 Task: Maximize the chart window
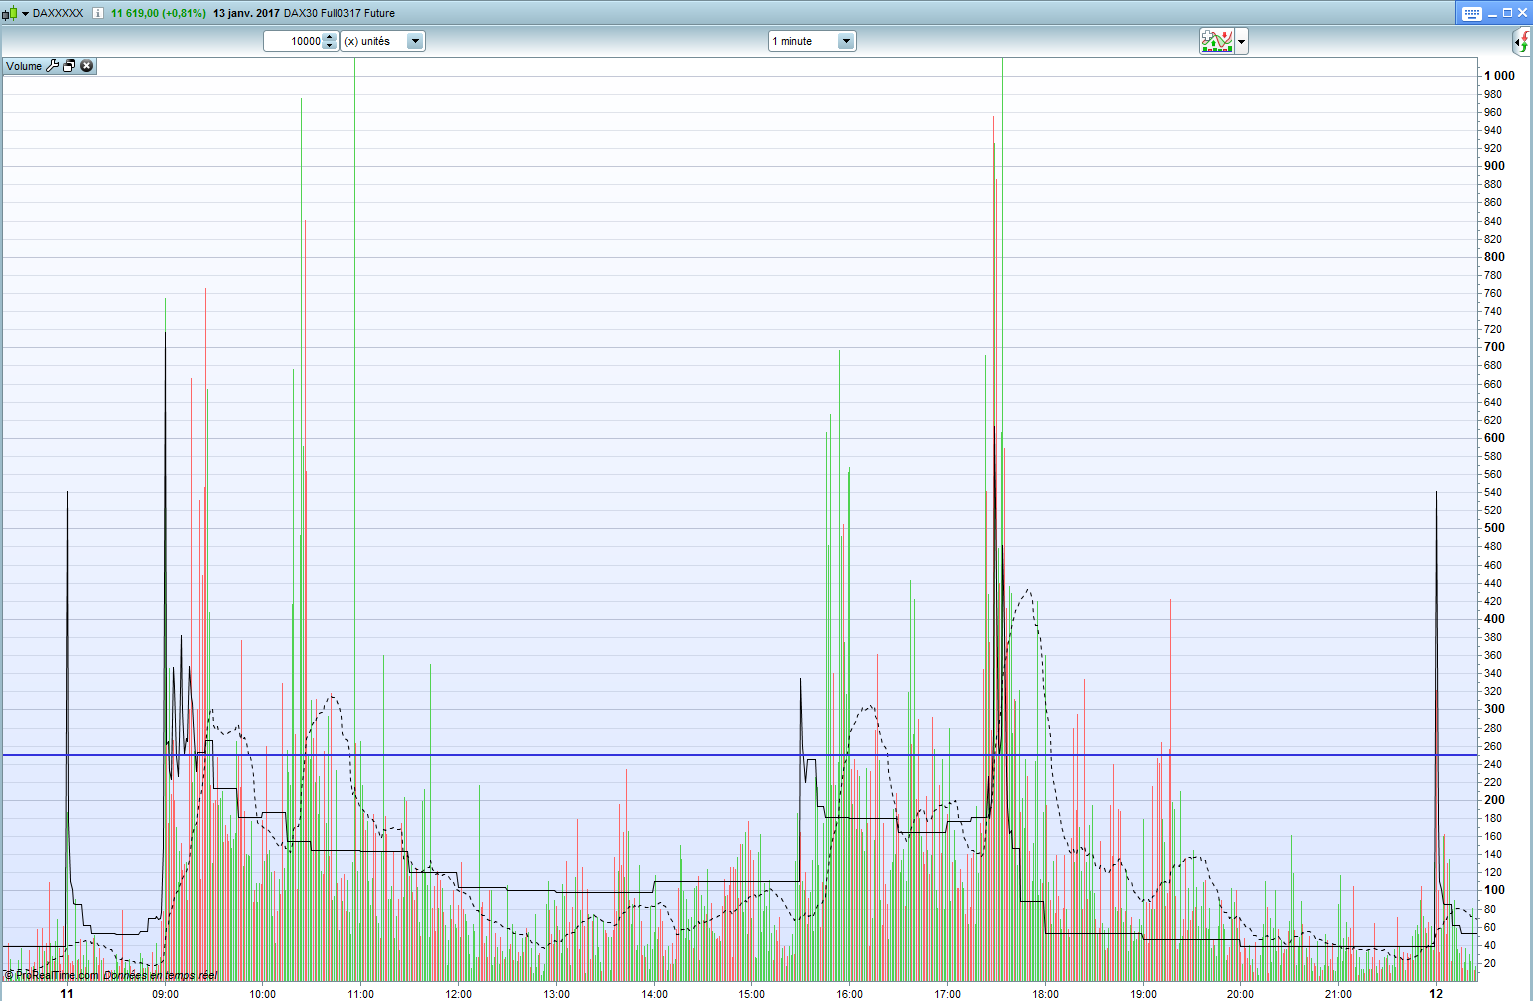click(x=1507, y=13)
